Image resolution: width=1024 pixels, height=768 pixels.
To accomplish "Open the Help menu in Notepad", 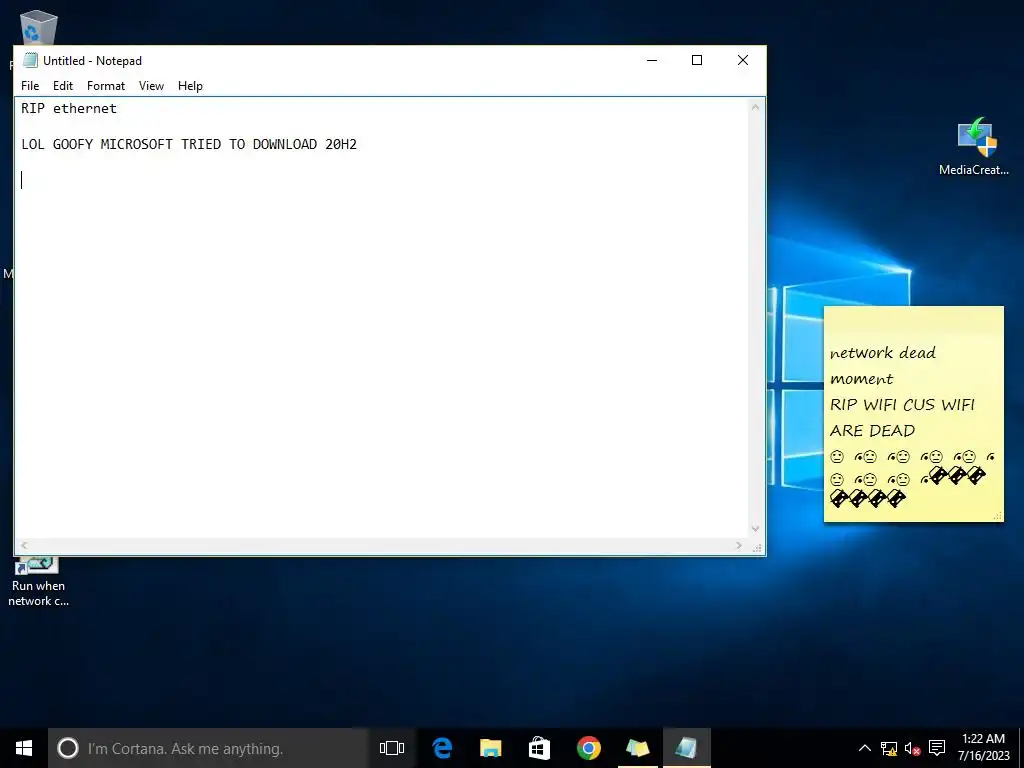I will [190, 86].
